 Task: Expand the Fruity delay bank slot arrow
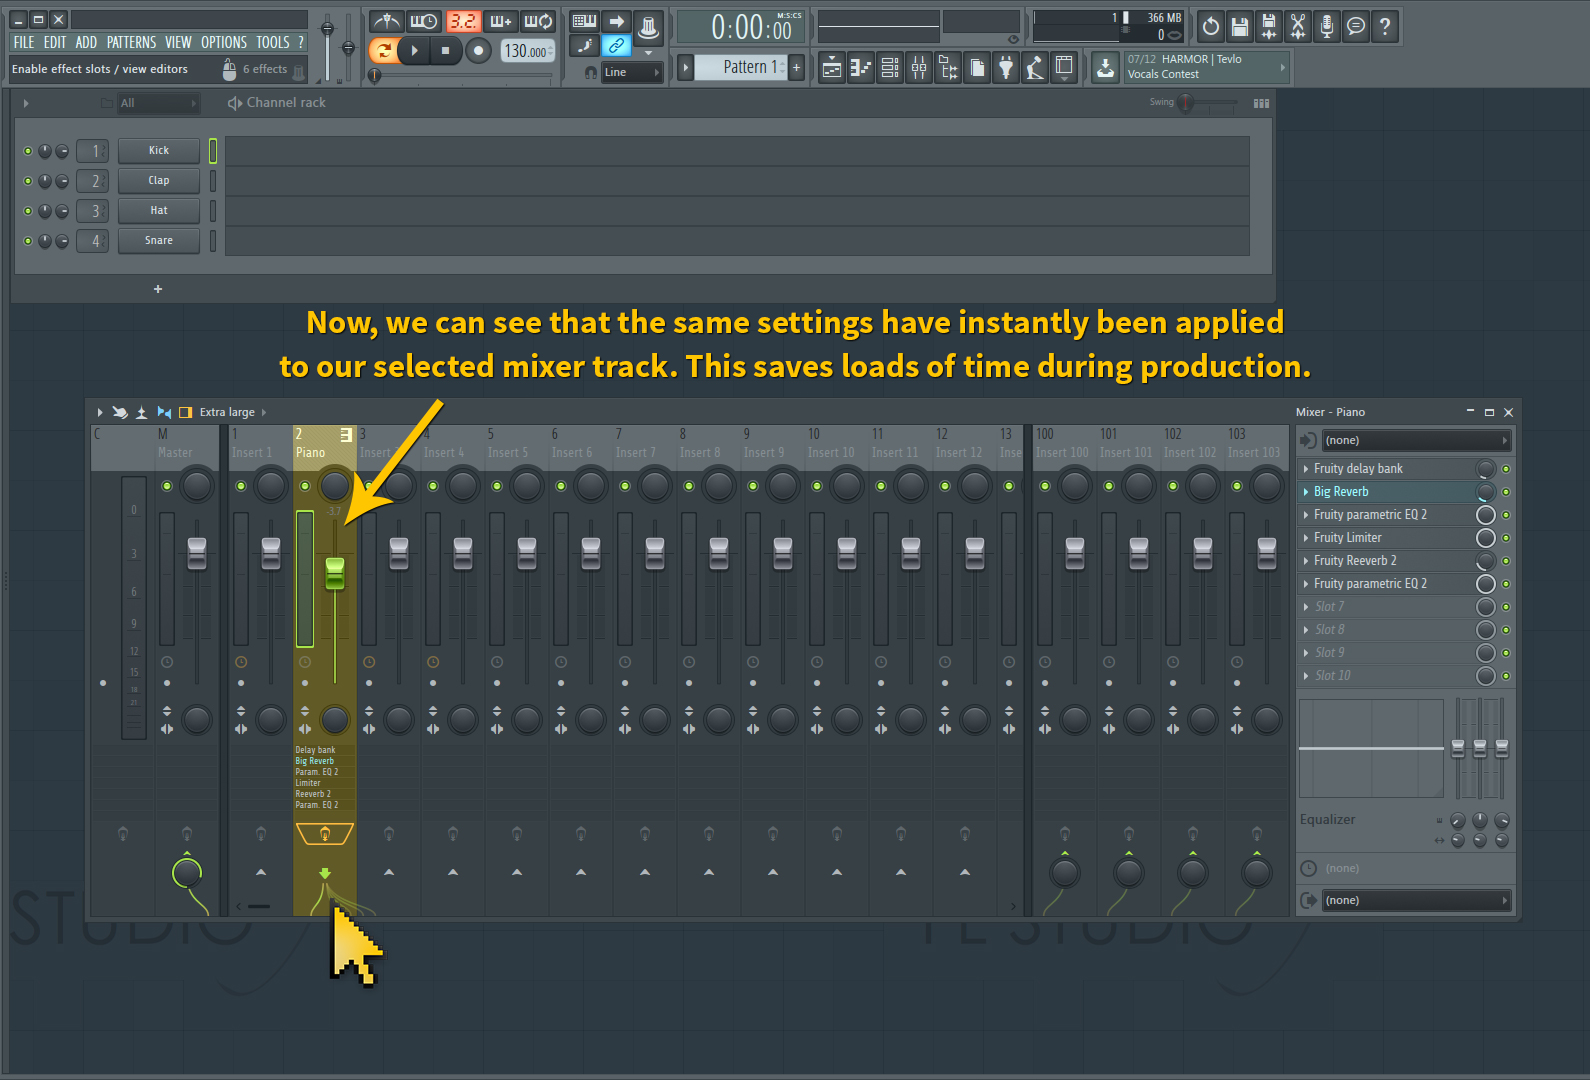tap(1305, 468)
